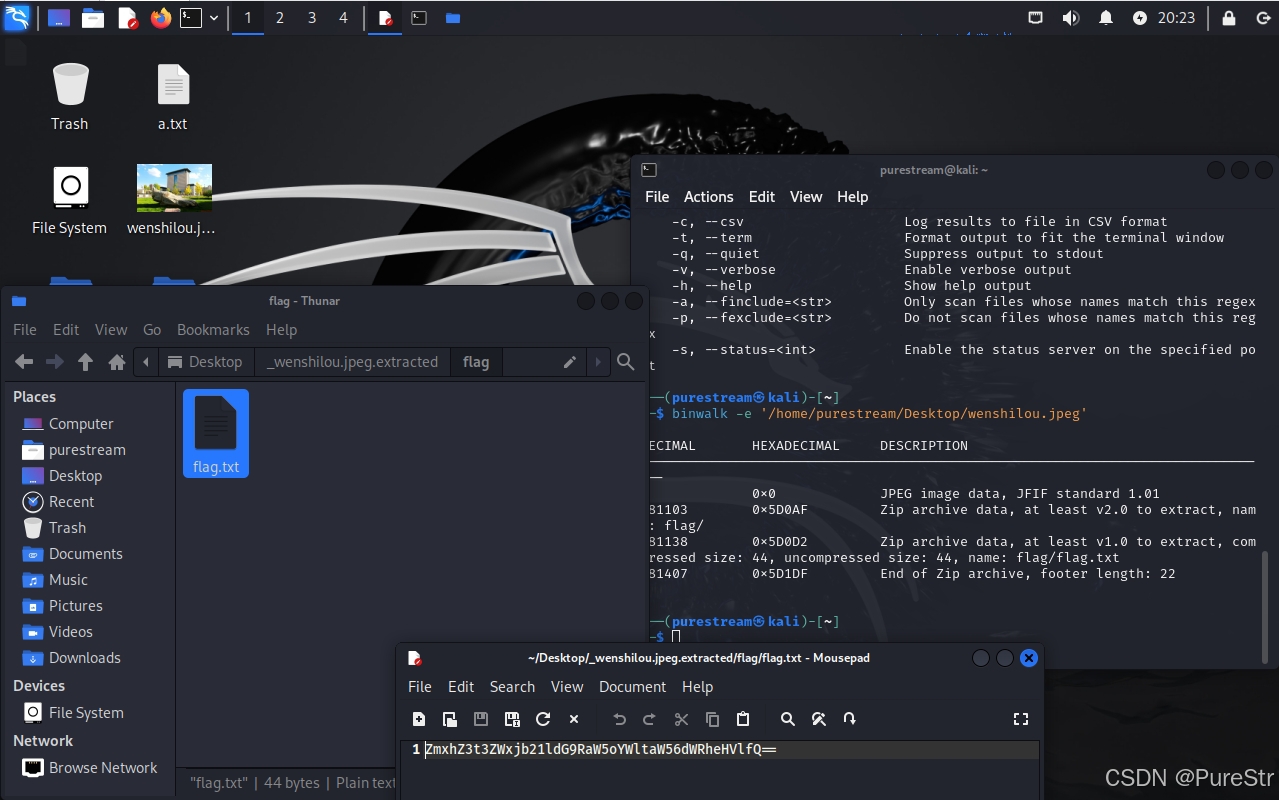This screenshot has height=800, width=1279.
Task: Open the Trash desktop icon
Action: pyautogui.click(x=70, y=97)
